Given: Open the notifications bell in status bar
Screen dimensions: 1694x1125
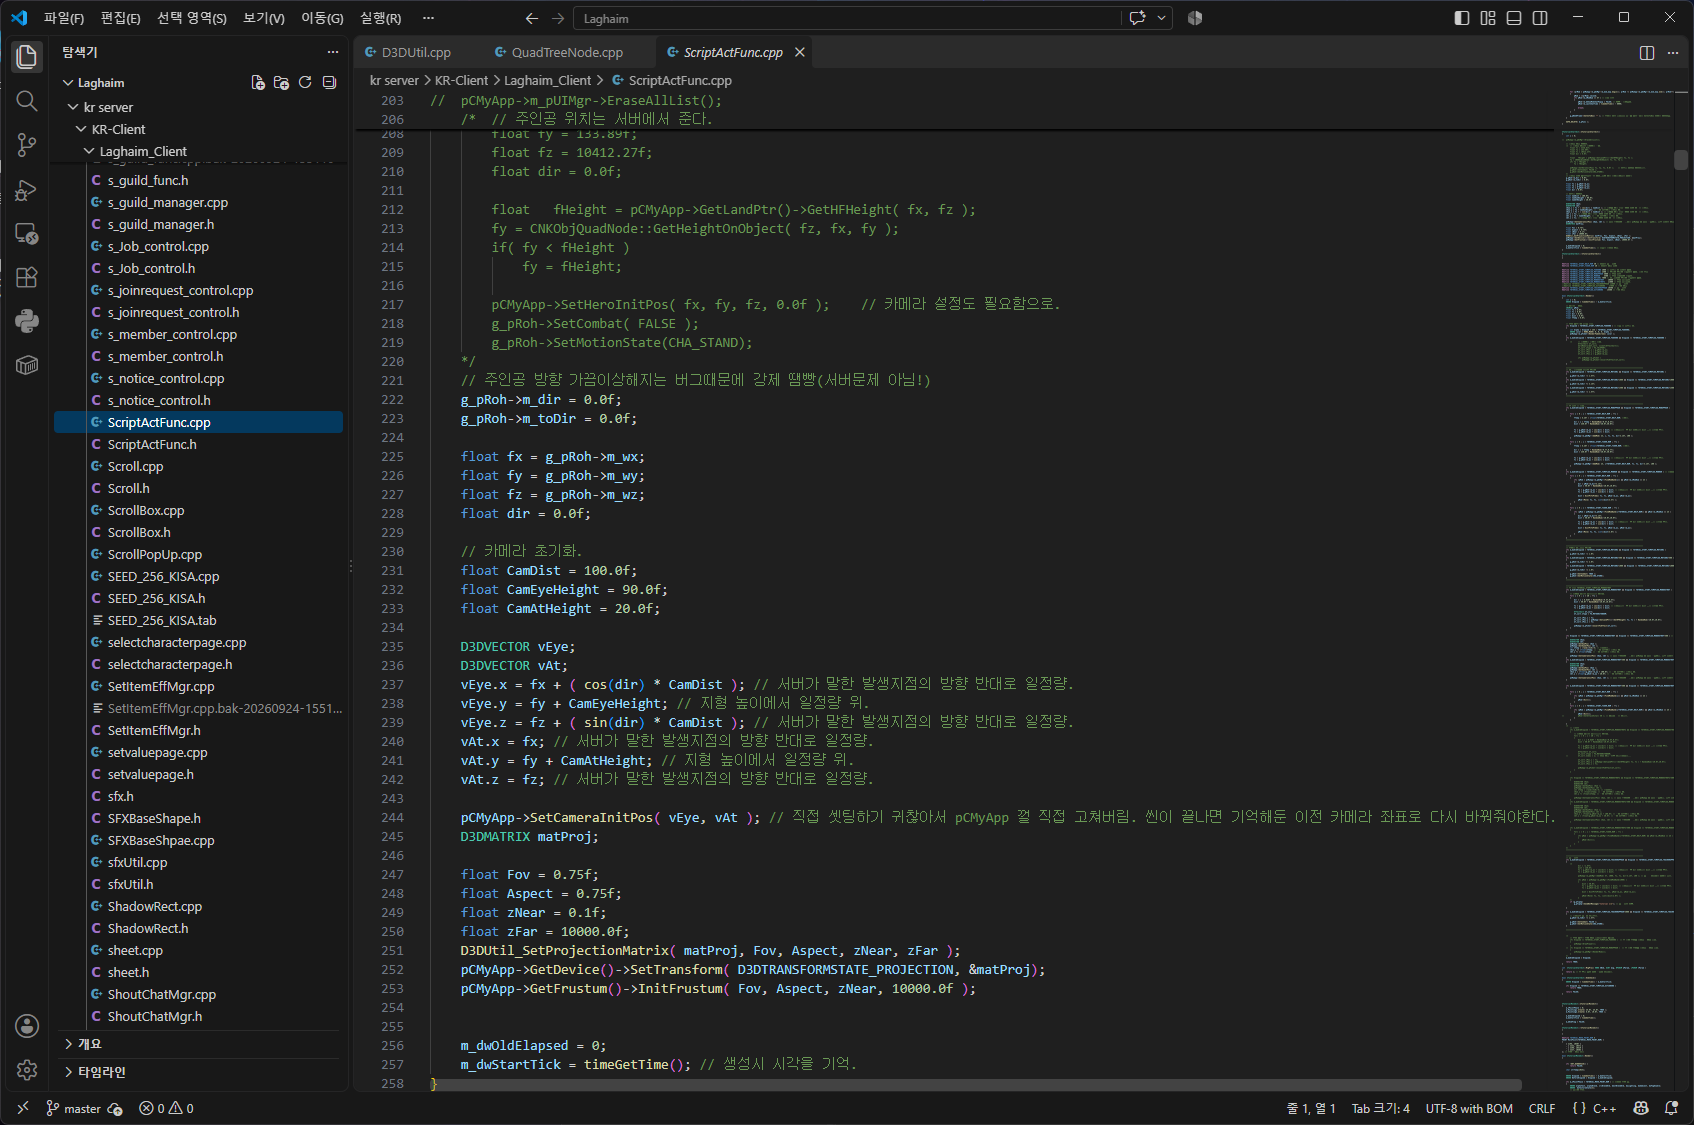Looking at the screenshot, I should click(1671, 1108).
